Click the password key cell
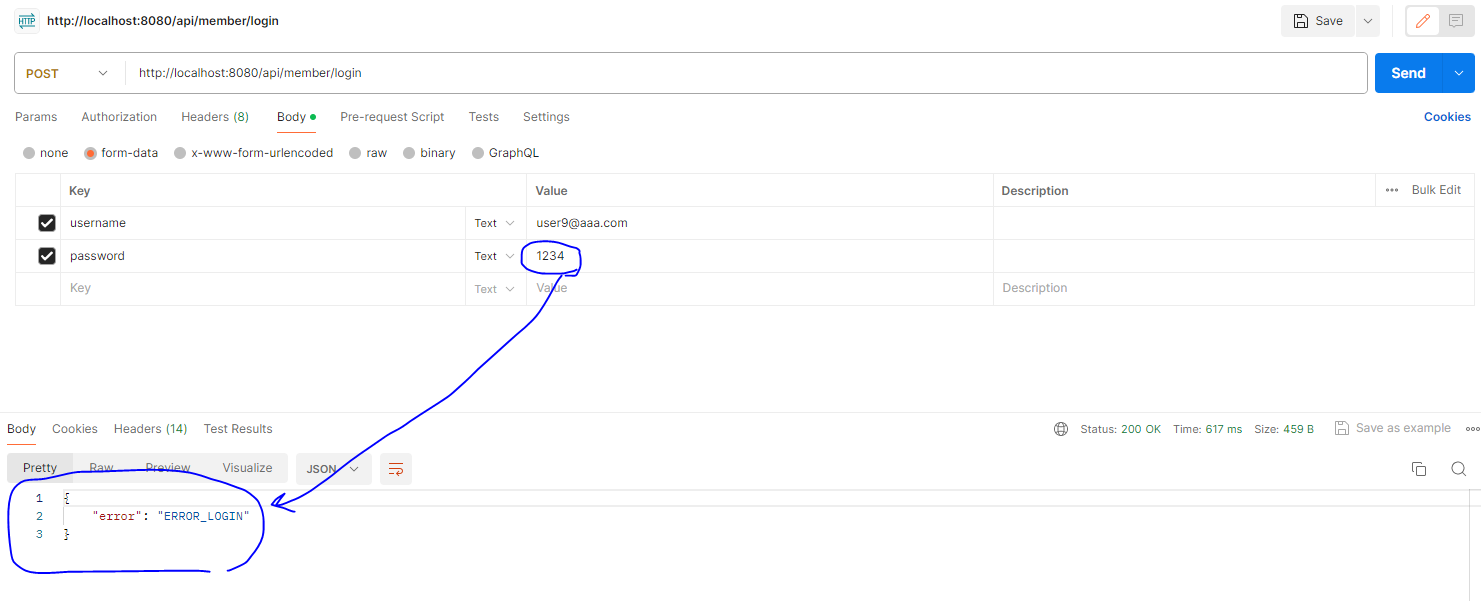This screenshot has height=601, width=1481. click(263, 256)
